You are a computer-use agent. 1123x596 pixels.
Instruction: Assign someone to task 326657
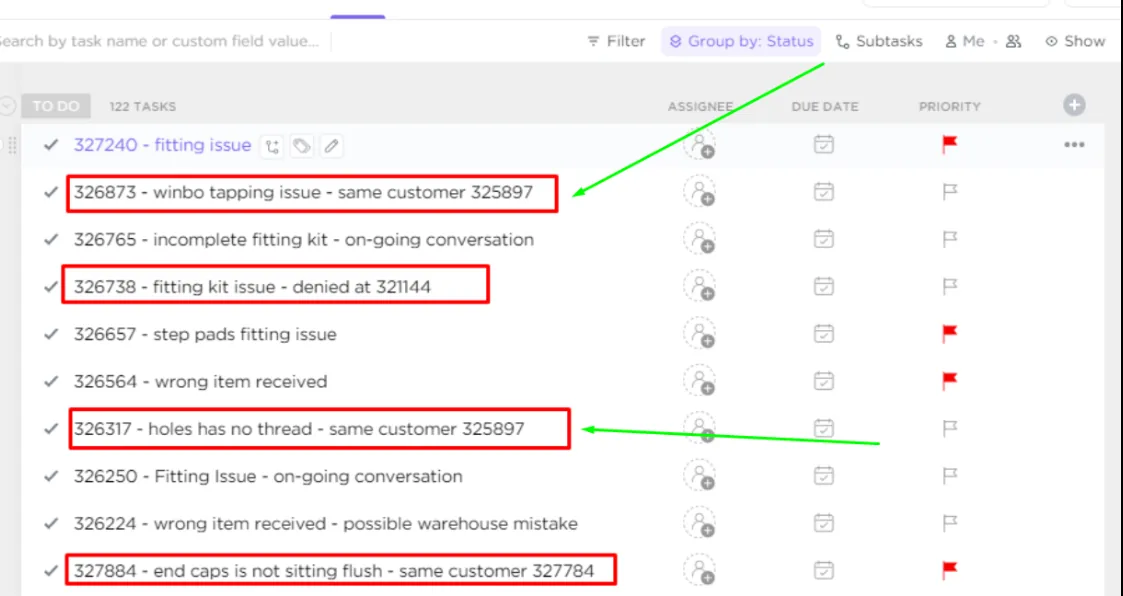(x=700, y=333)
